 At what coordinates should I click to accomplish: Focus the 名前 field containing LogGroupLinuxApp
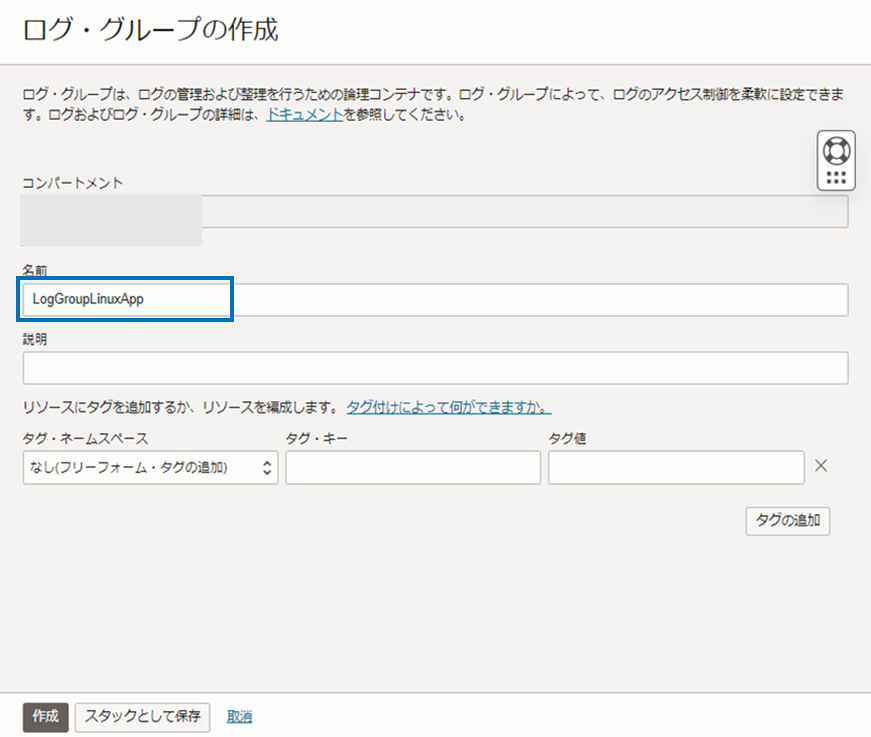click(436, 300)
